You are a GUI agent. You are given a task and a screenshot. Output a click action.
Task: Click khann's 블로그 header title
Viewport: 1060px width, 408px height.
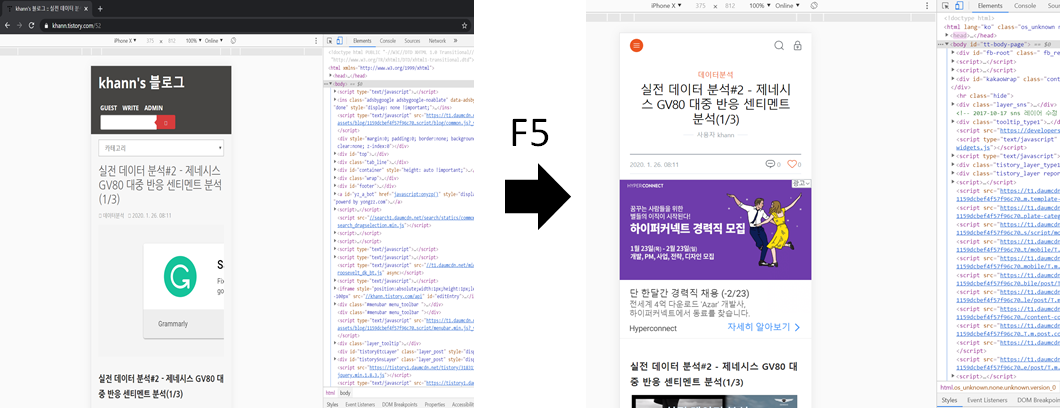point(141,83)
